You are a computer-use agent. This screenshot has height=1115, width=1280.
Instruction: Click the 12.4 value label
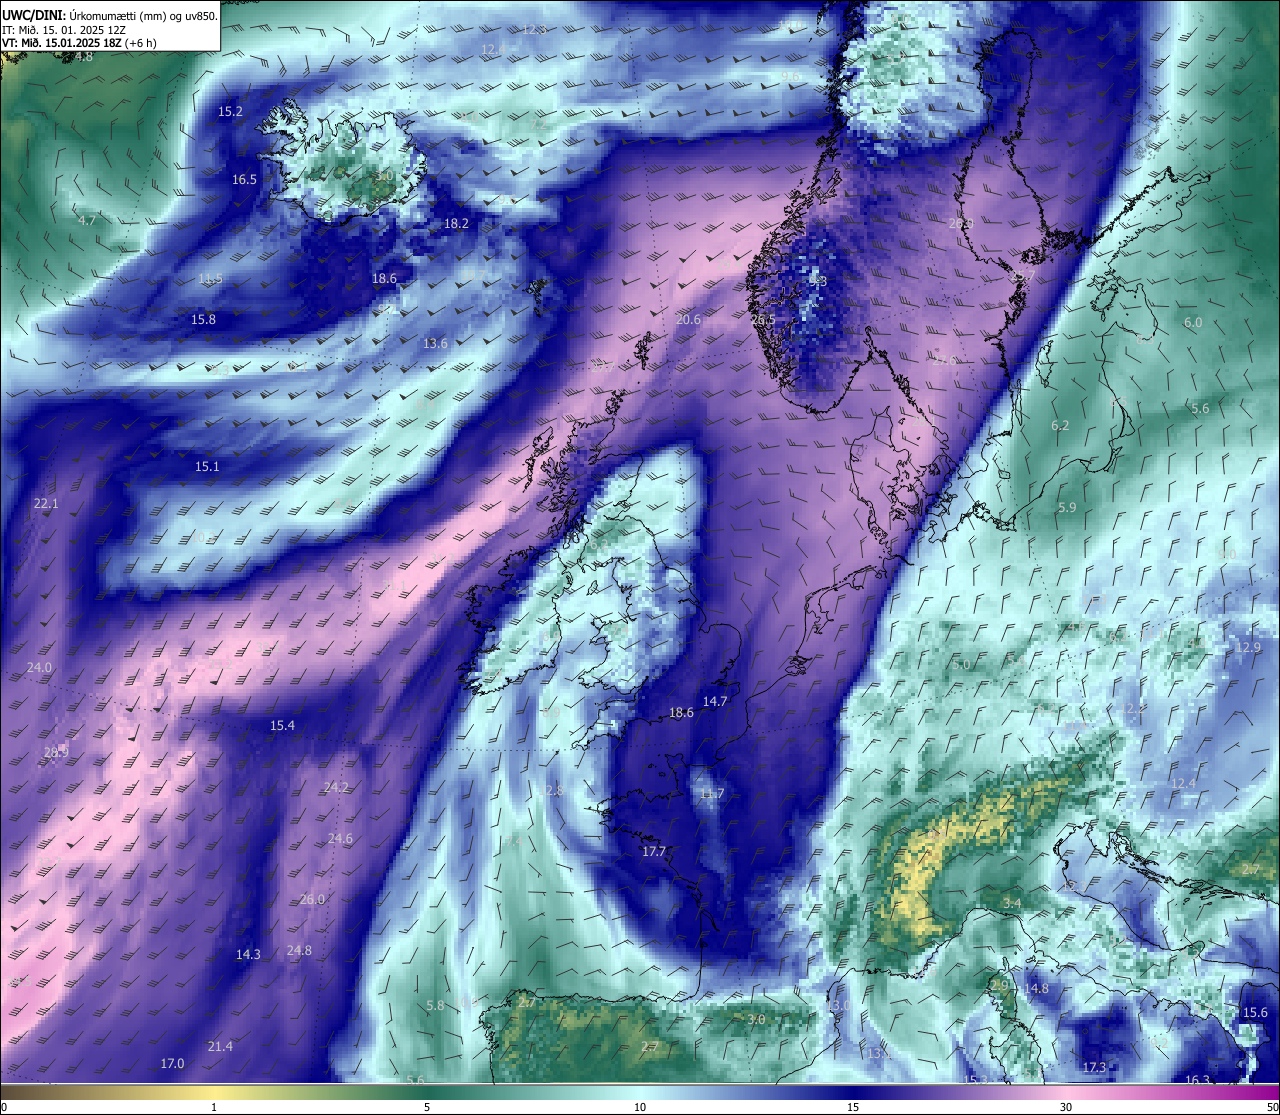click(x=1183, y=784)
